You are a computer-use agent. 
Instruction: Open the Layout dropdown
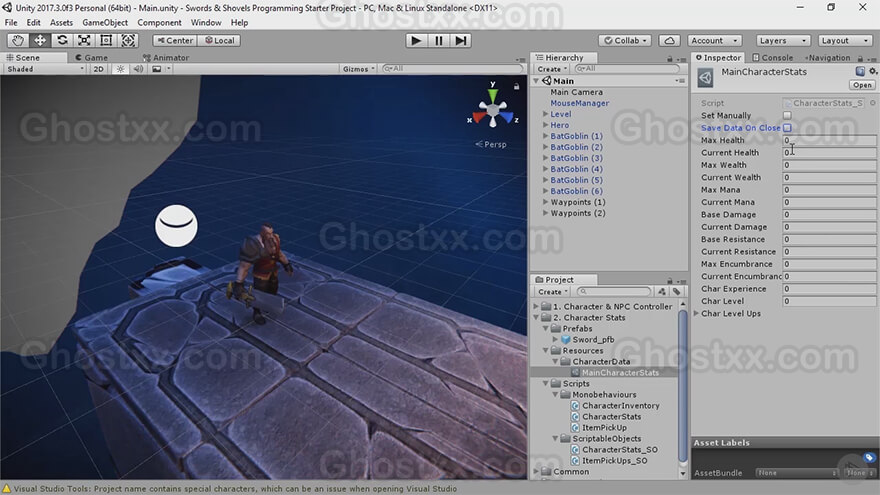pos(844,40)
